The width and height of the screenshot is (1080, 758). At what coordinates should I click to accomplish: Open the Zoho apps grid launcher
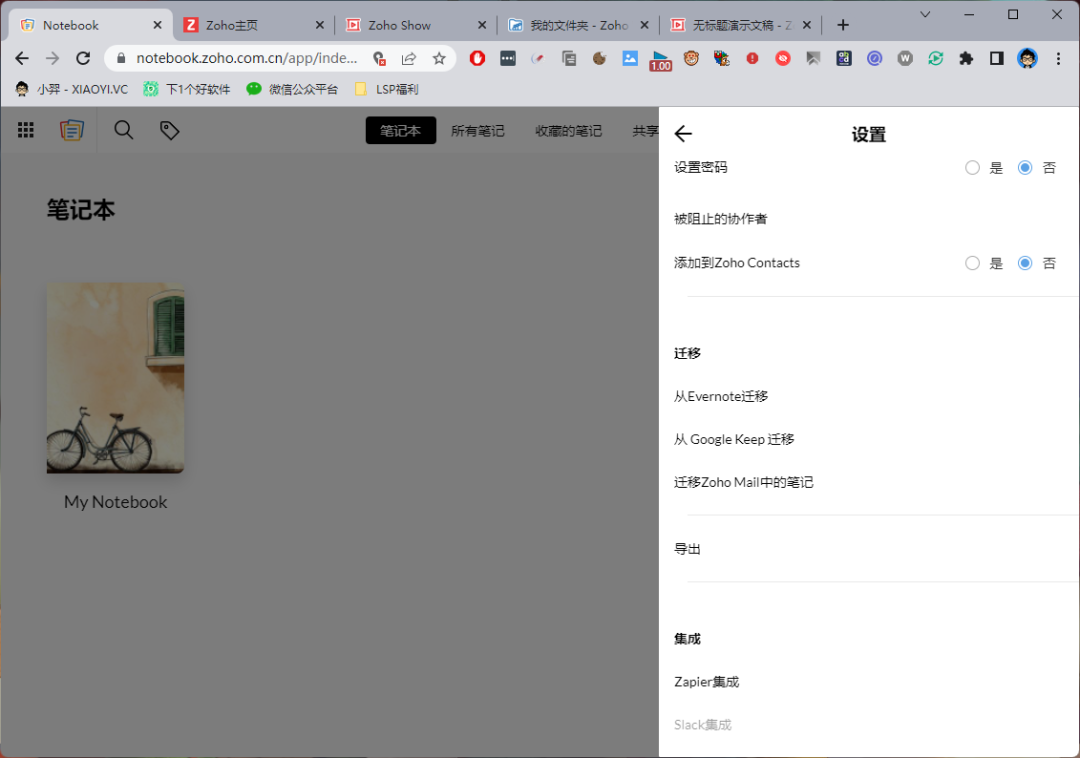pyautogui.click(x=25, y=130)
